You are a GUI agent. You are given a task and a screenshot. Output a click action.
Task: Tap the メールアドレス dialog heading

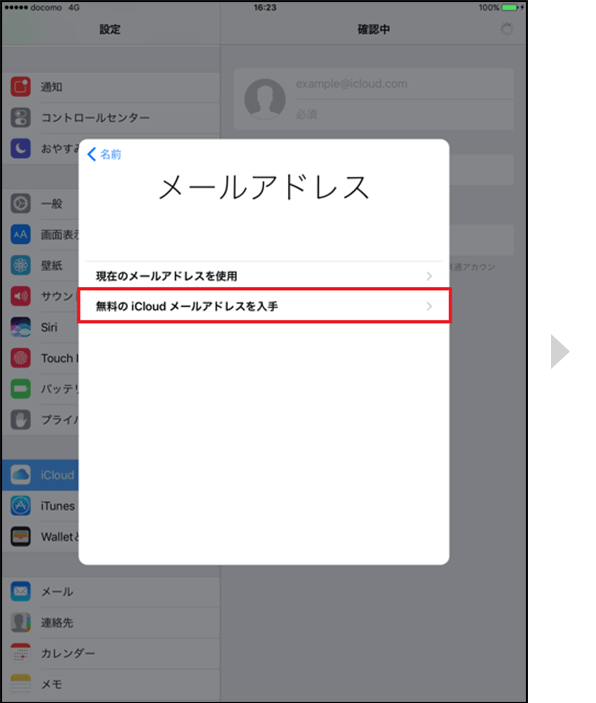[x=264, y=187]
